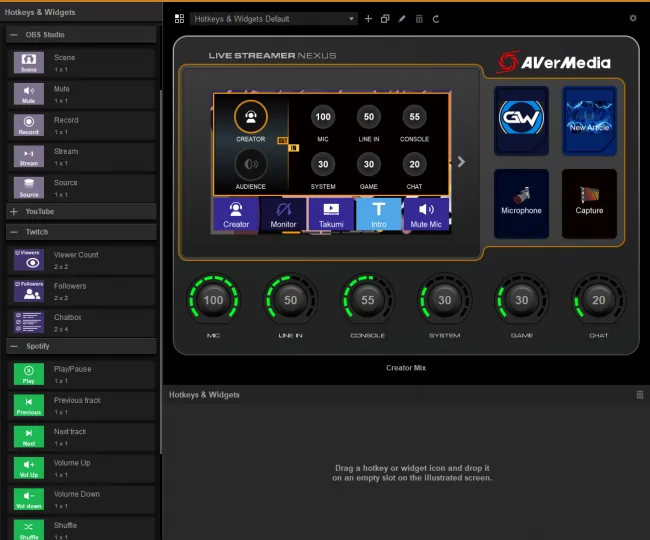Go to next screen page arrow
The image size is (650, 540).
coord(461,162)
